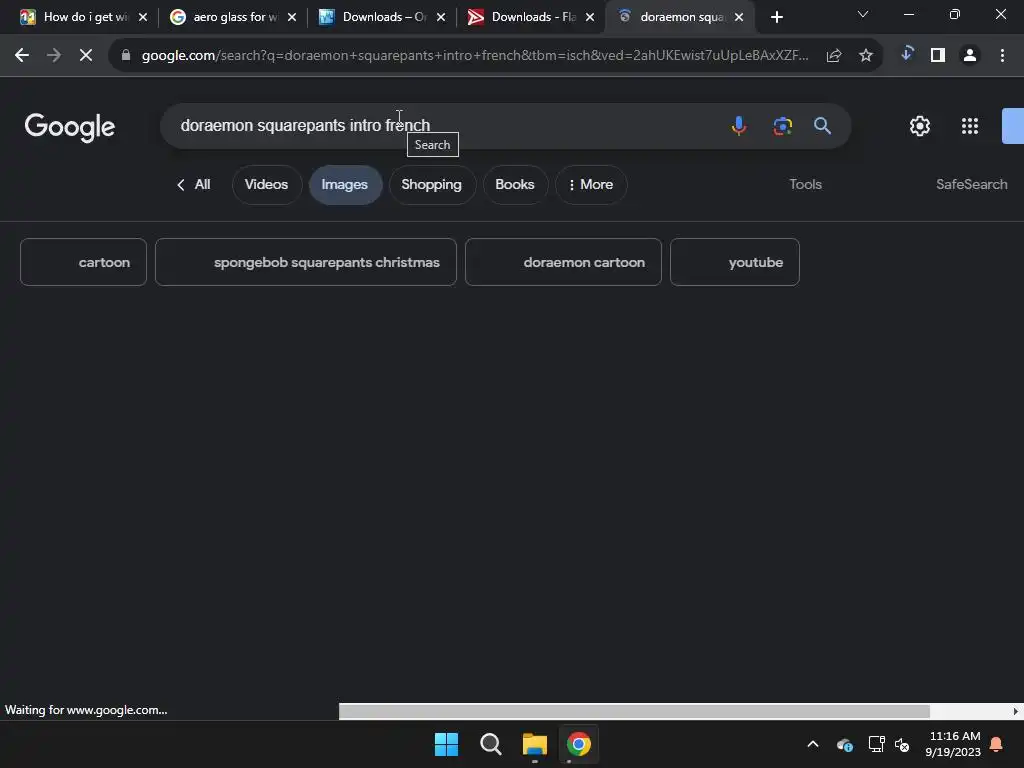Open the SafeSearch dropdown
The image size is (1024, 768).
(971, 185)
